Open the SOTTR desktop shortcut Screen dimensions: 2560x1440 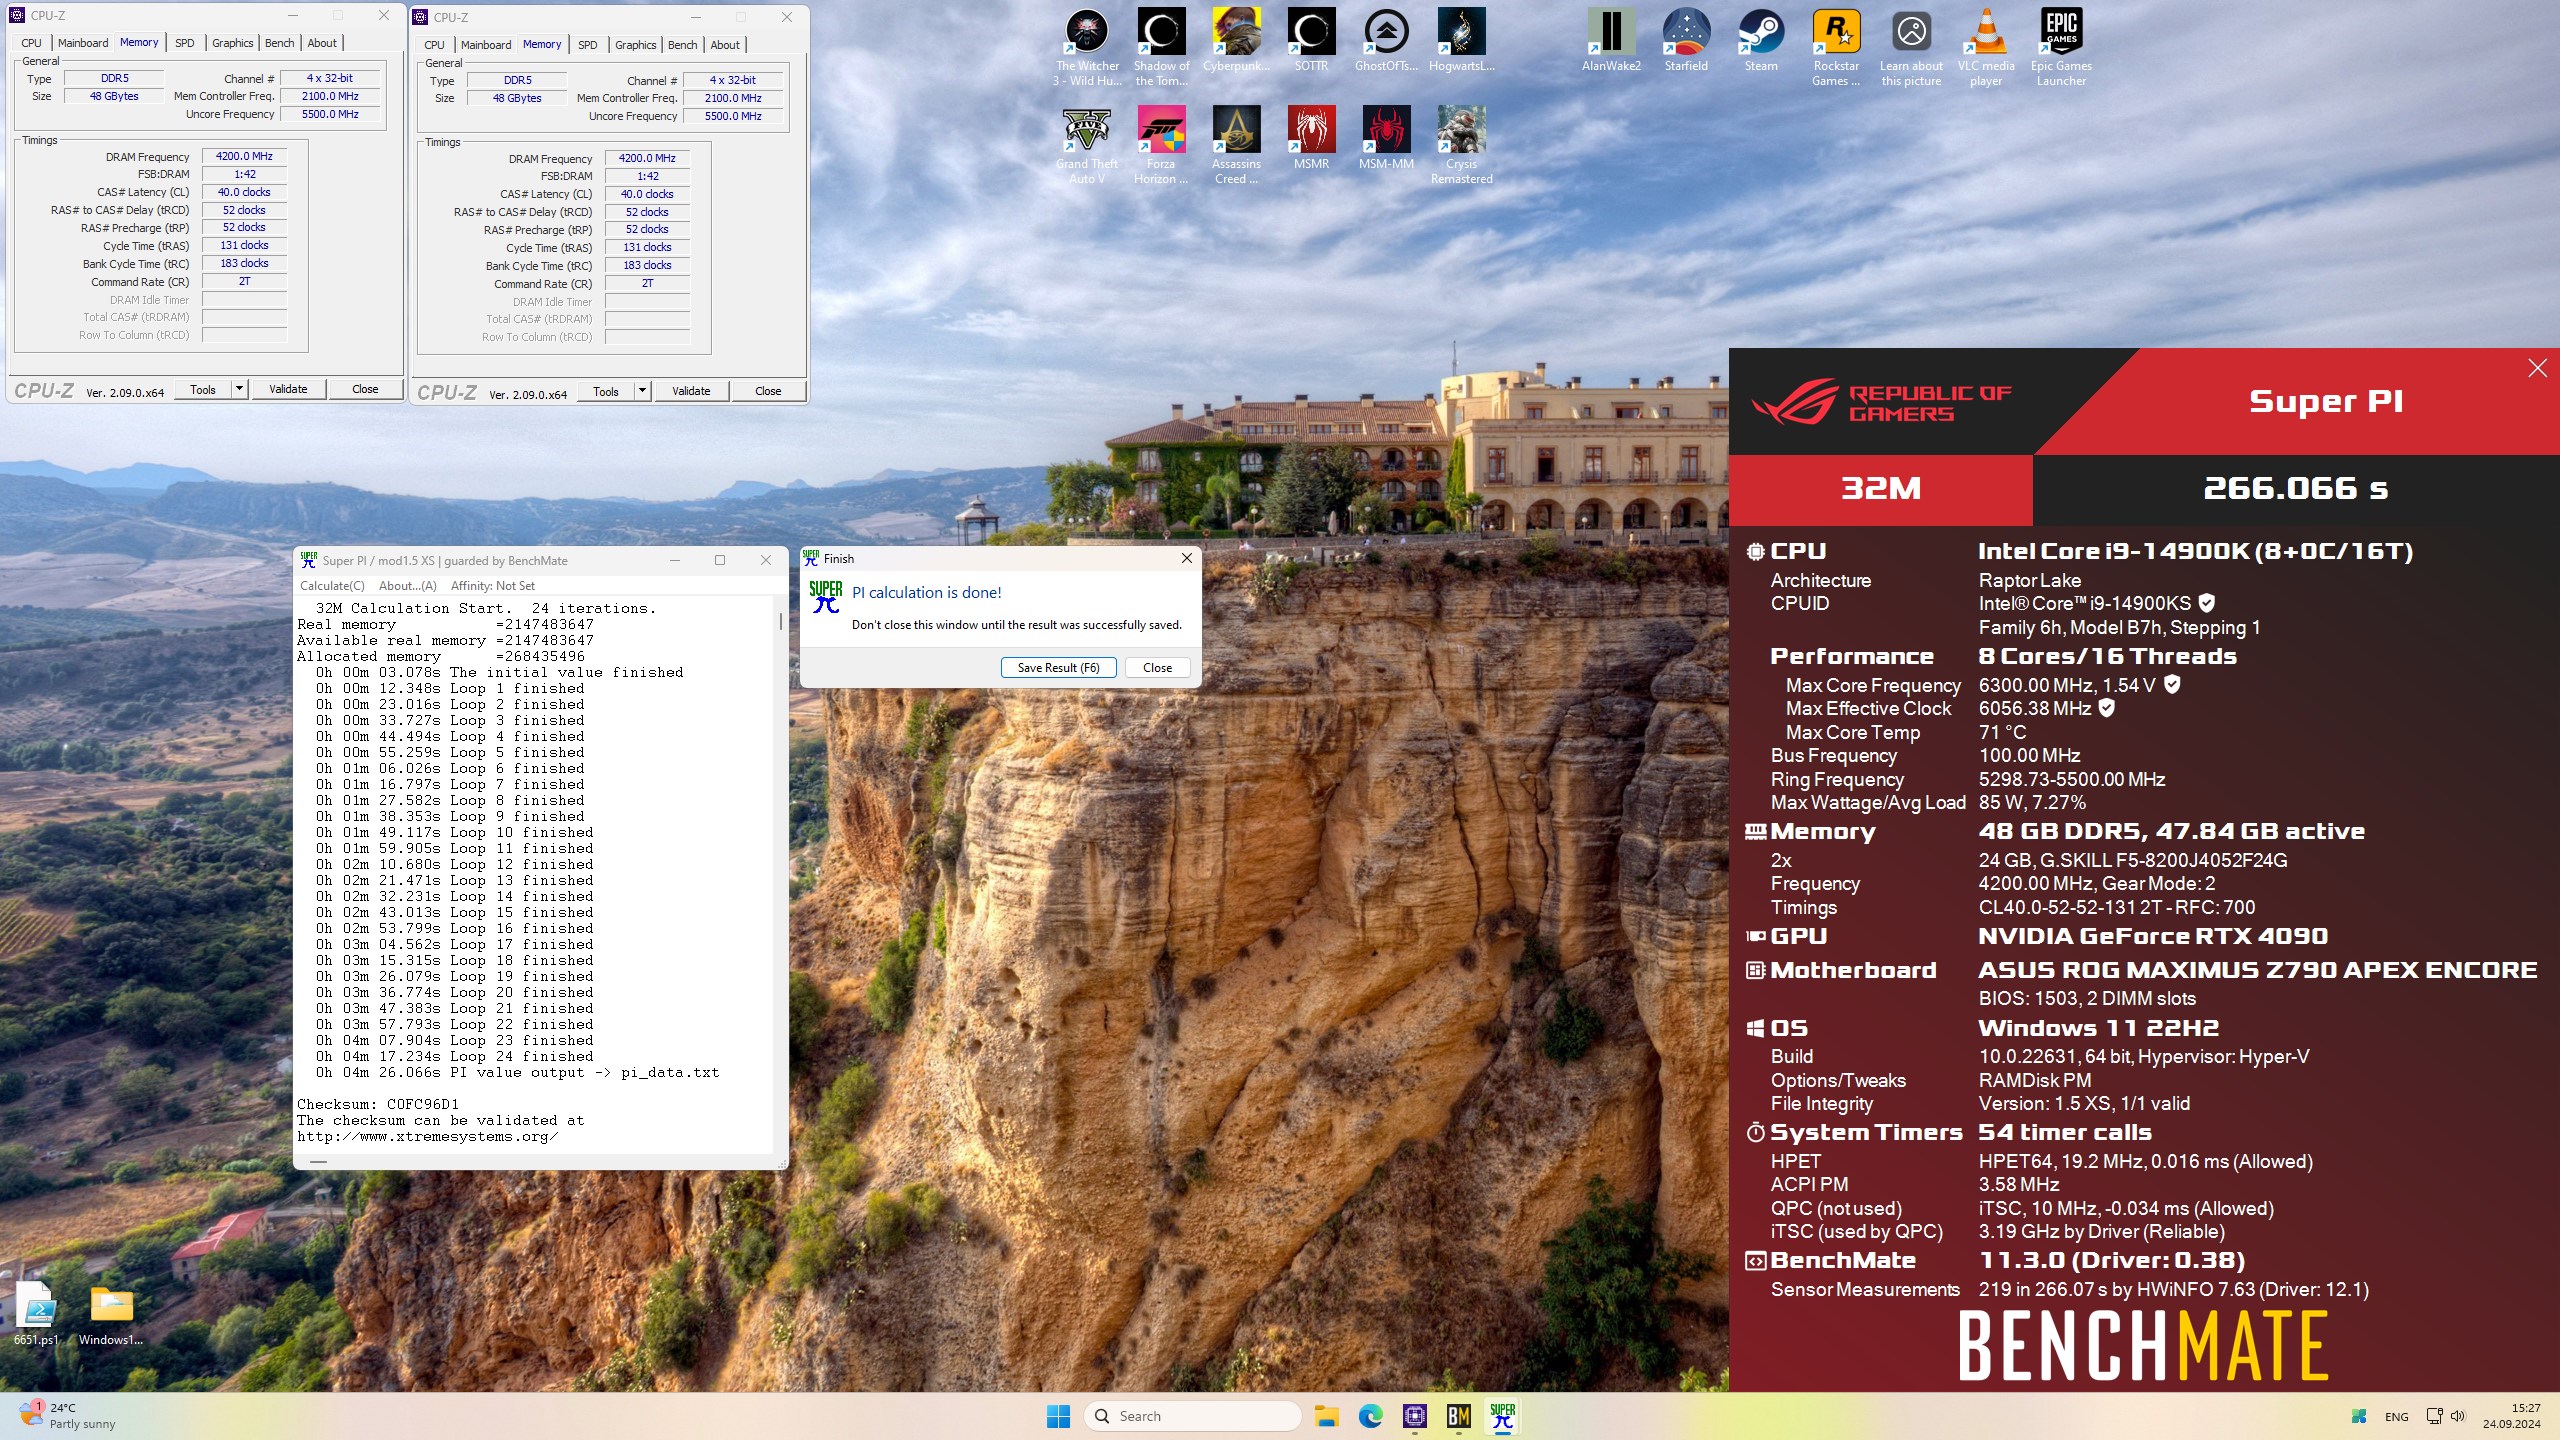[1311, 40]
